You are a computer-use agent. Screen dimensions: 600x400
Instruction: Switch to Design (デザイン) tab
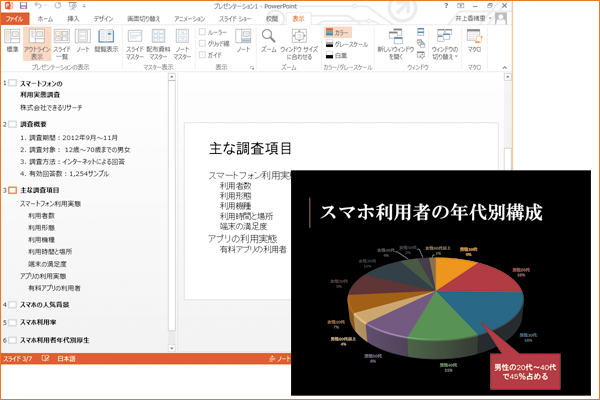coord(103,19)
